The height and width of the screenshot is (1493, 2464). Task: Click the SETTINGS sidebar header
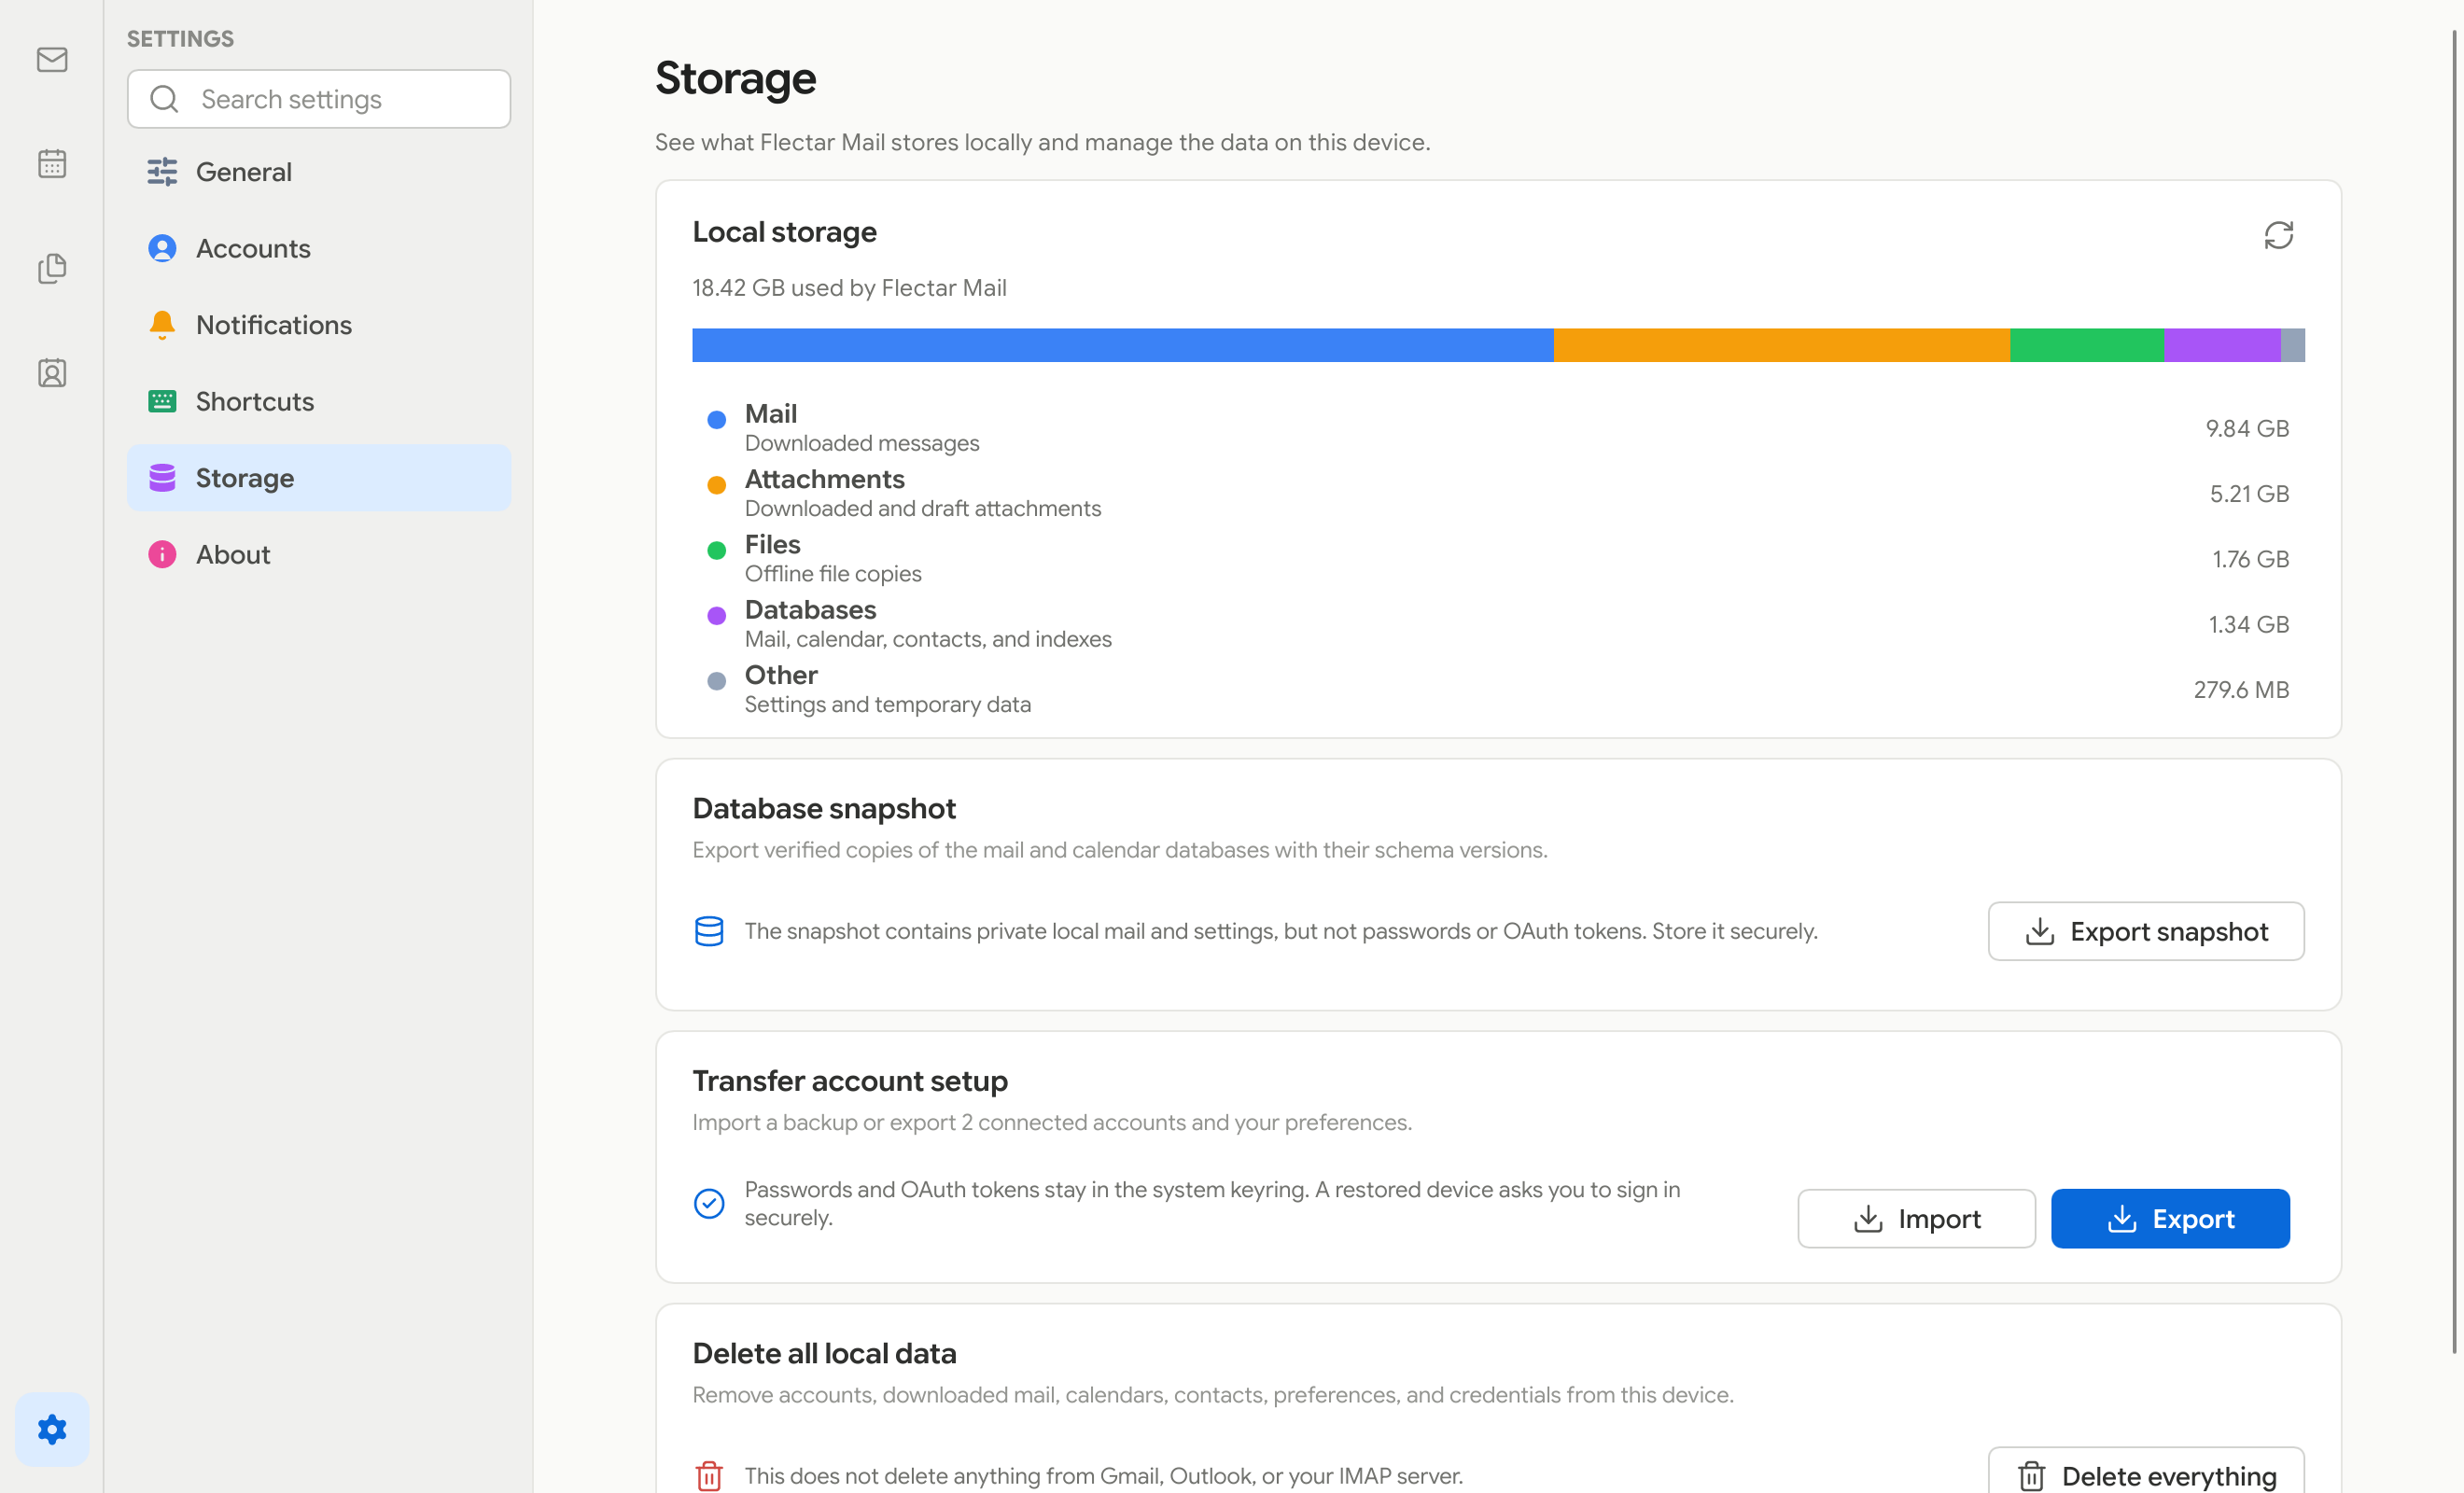[180, 39]
